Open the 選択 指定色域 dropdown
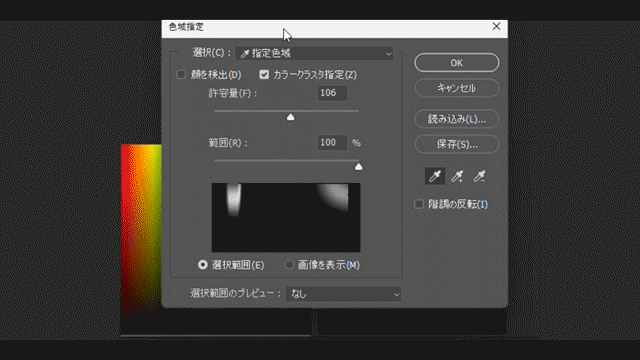640x360 pixels. tap(314, 53)
